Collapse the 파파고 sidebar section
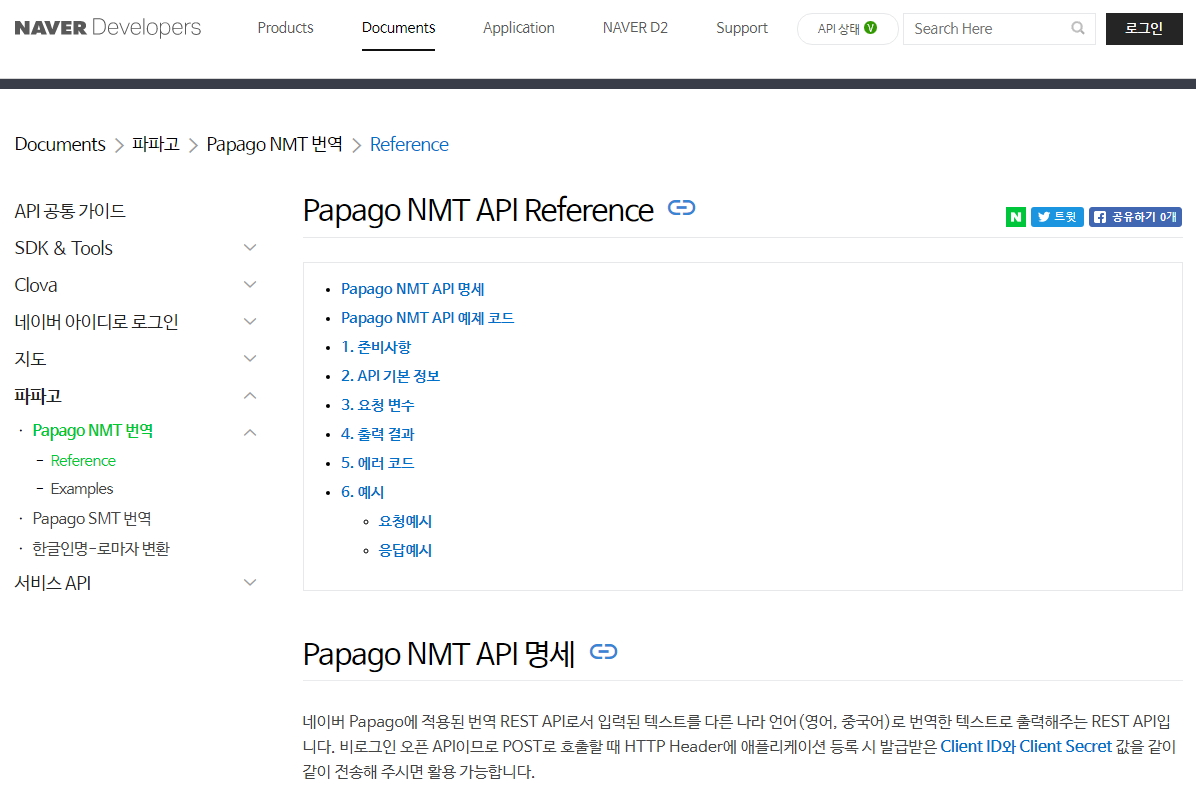Image resolution: width=1196 pixels, height=785 pixels. [249, 396]
